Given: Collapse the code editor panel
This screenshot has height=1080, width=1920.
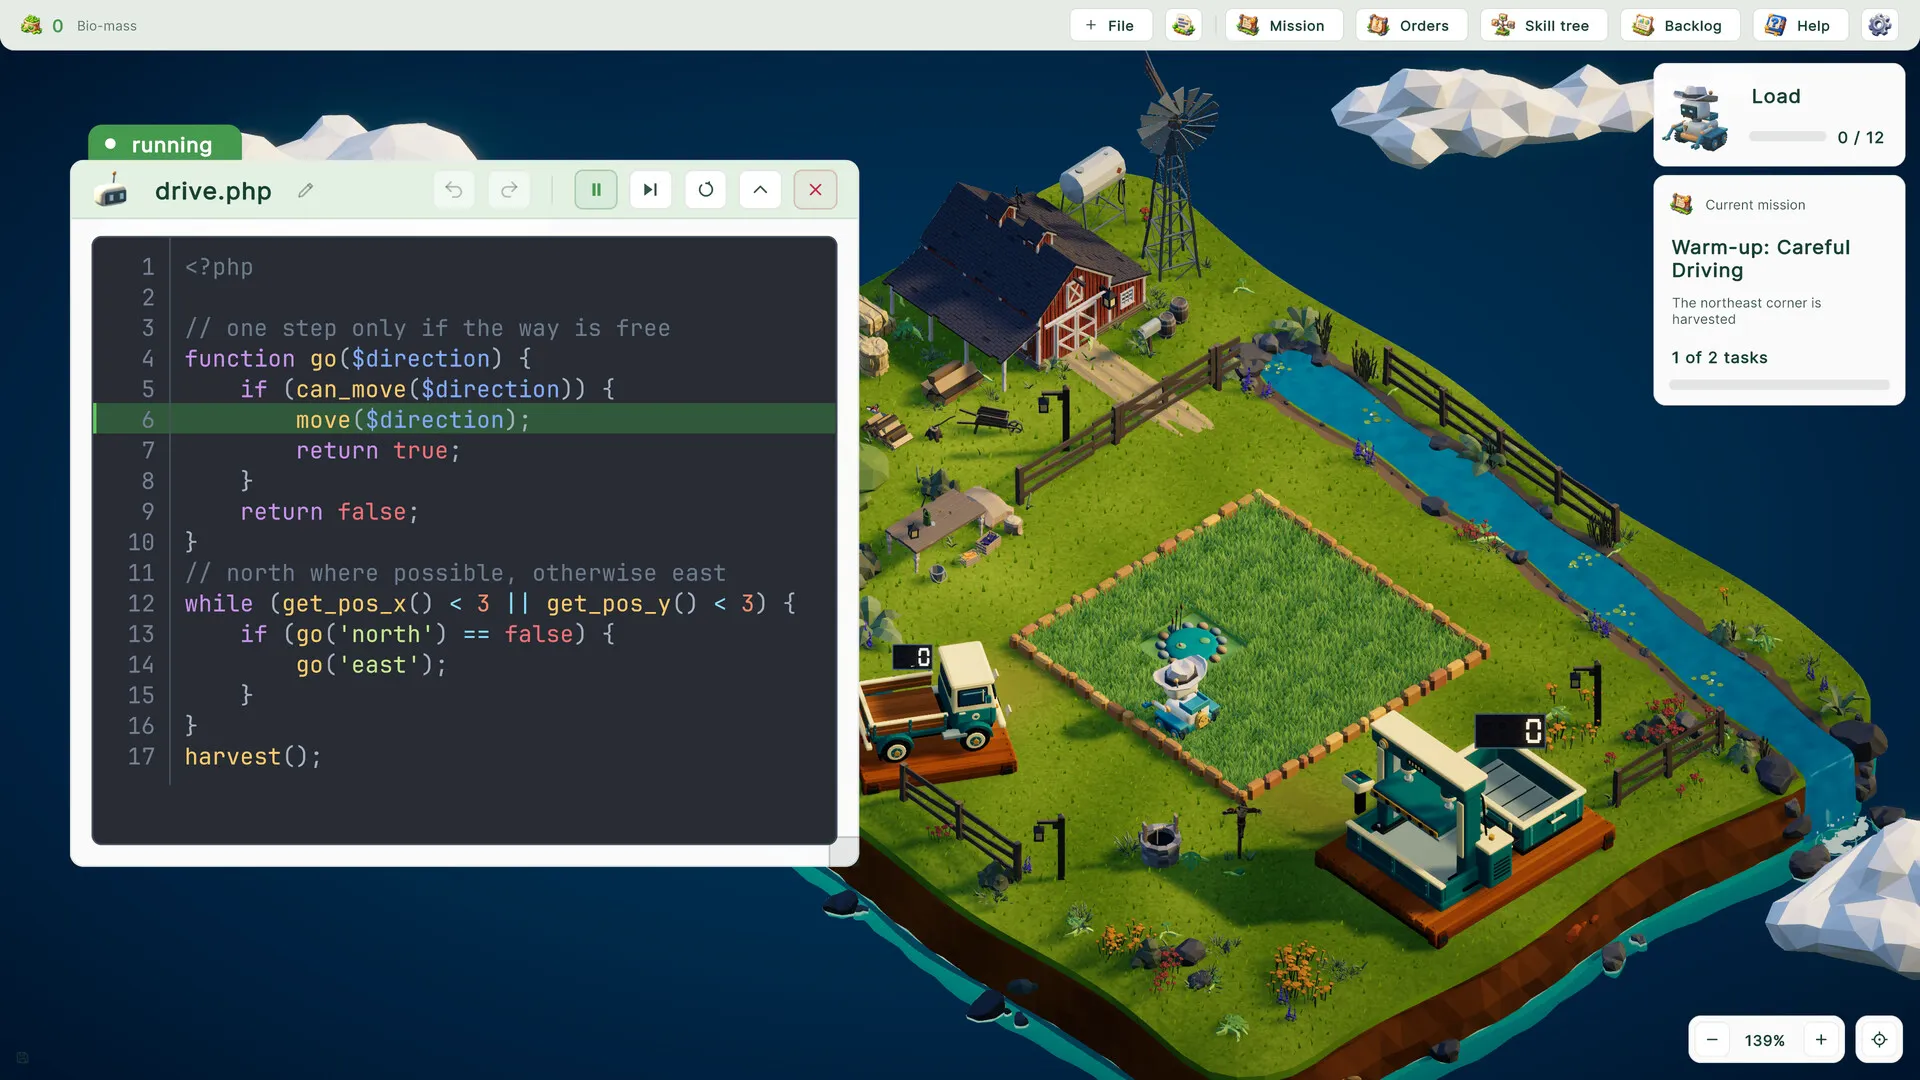Looking at the screenshot, I should [760, 190].
